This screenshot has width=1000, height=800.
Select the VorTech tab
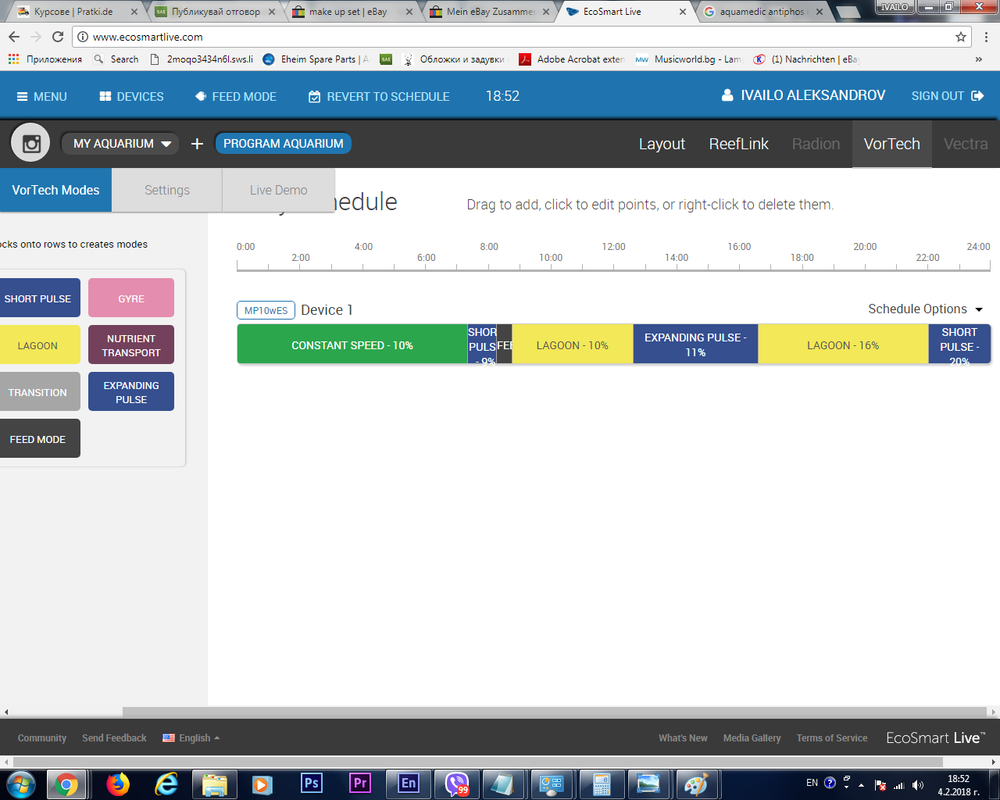892,144
